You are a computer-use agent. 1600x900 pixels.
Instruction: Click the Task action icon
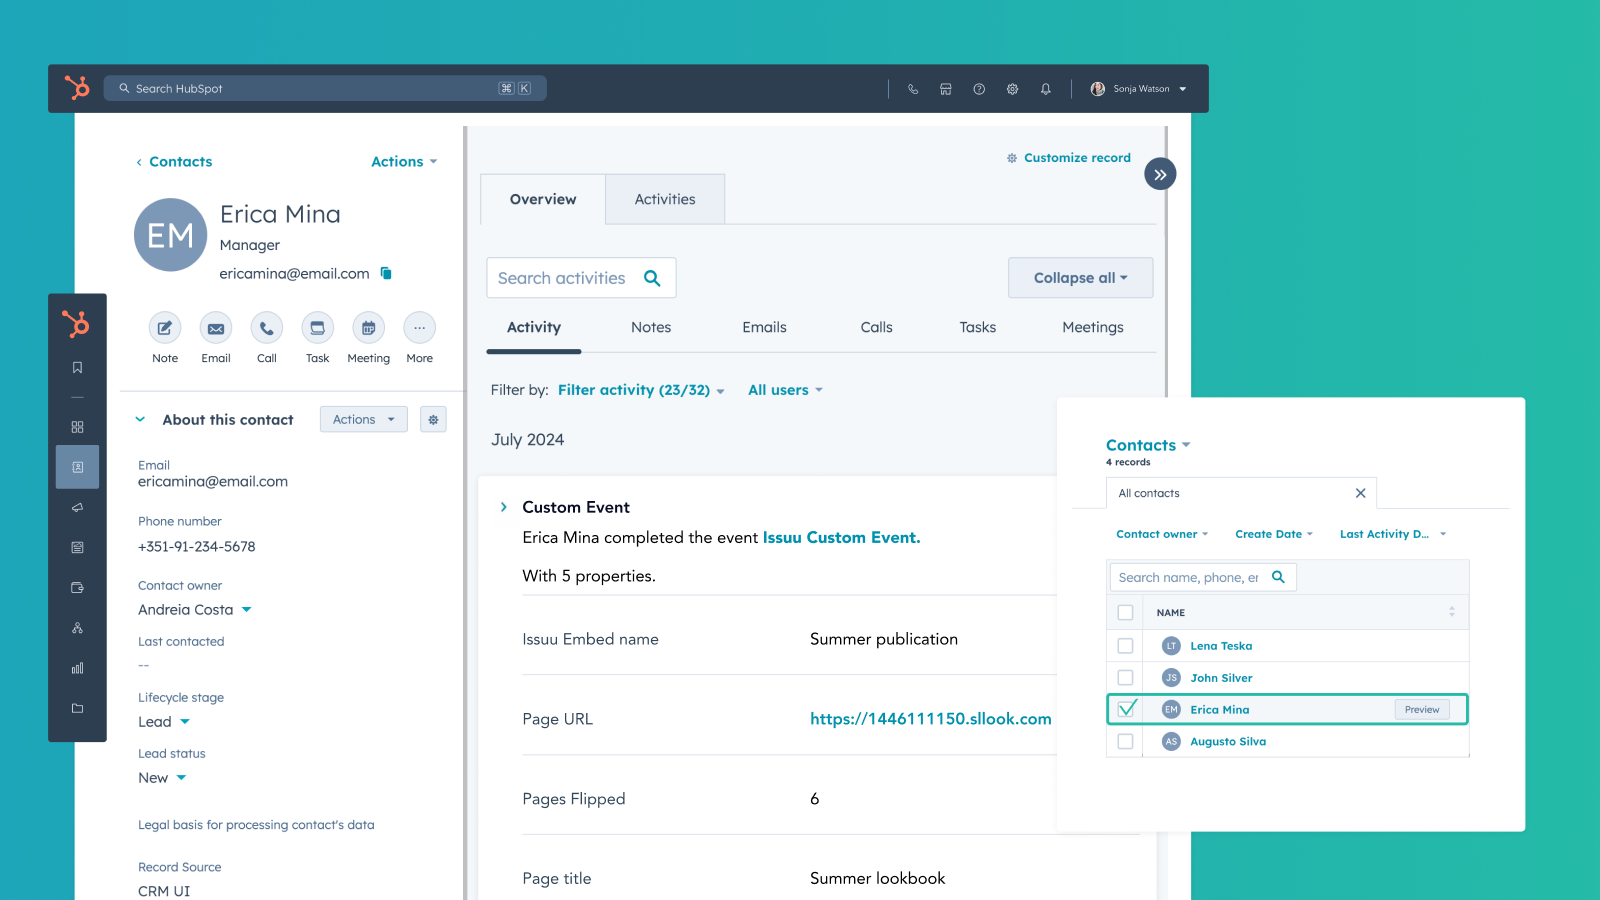coord(317,328)
